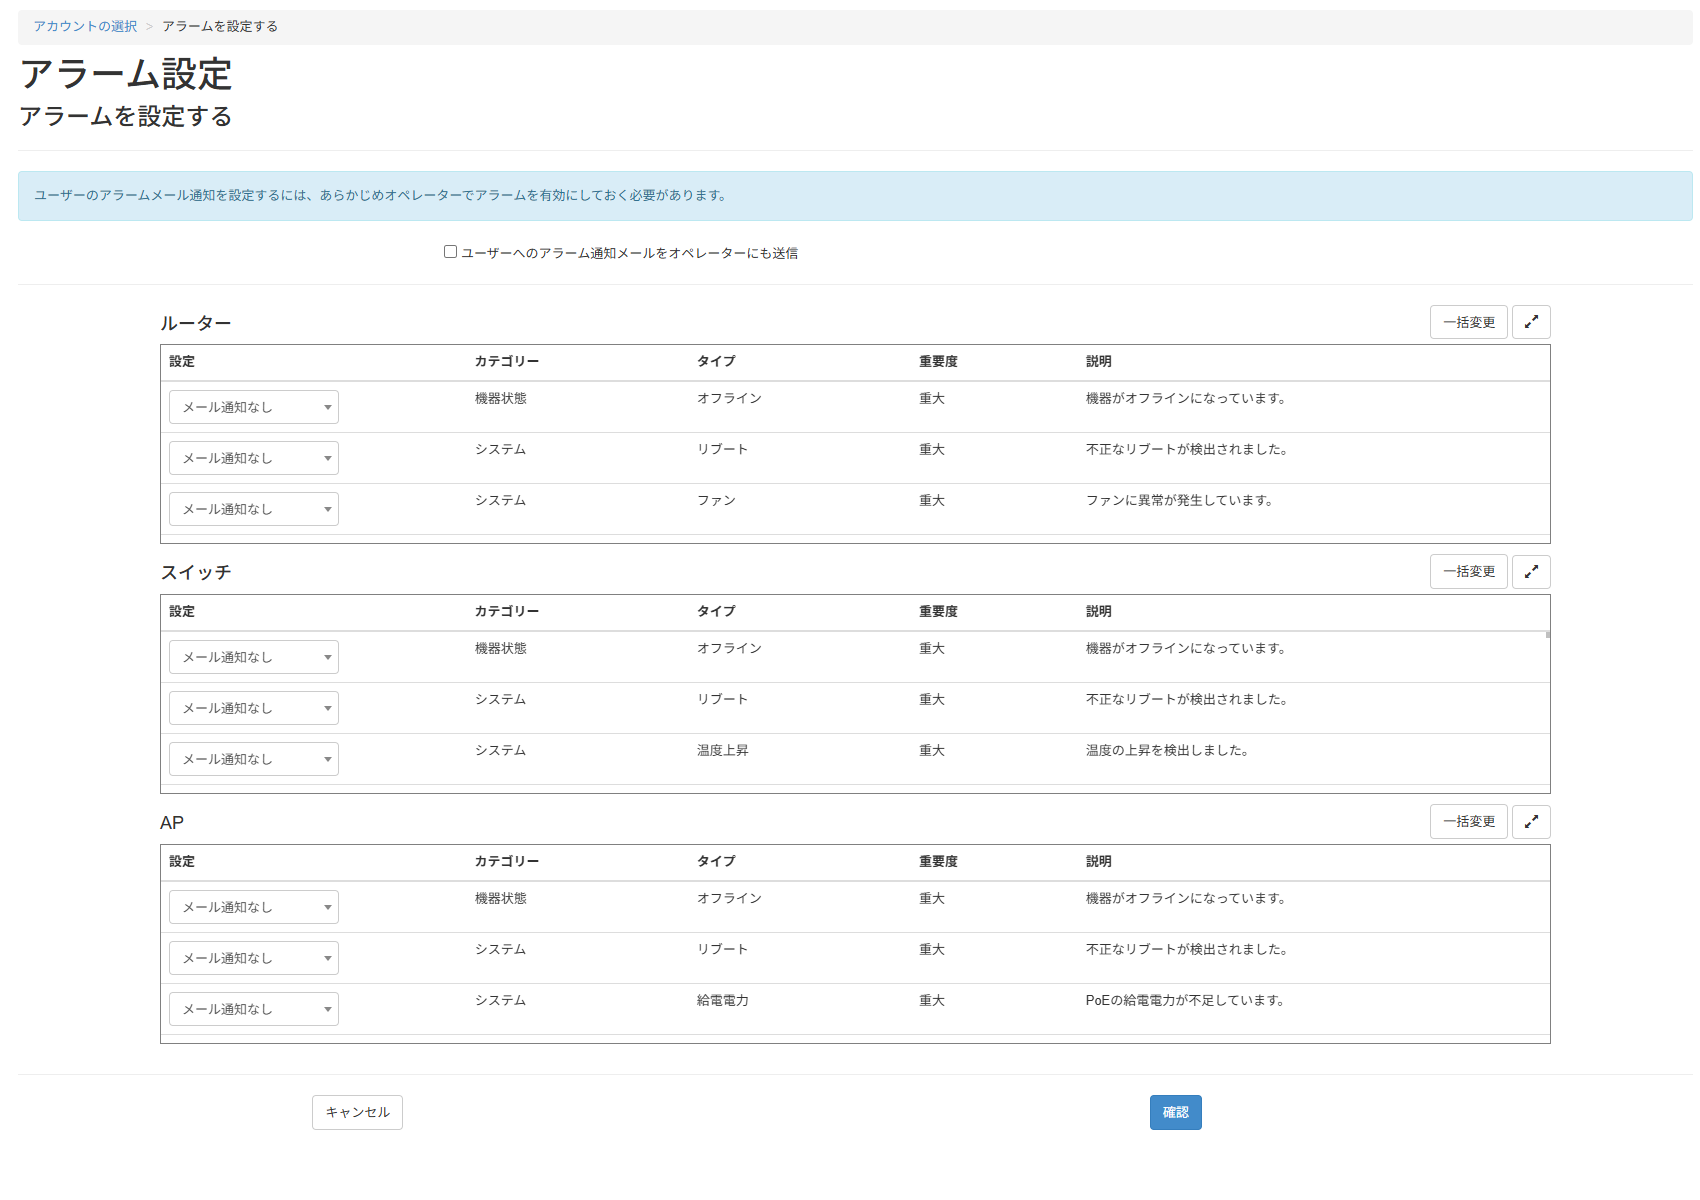Open the AP リブート notification dropdown
This screenshot has width=1700, height=1200.
pos(253,958)
